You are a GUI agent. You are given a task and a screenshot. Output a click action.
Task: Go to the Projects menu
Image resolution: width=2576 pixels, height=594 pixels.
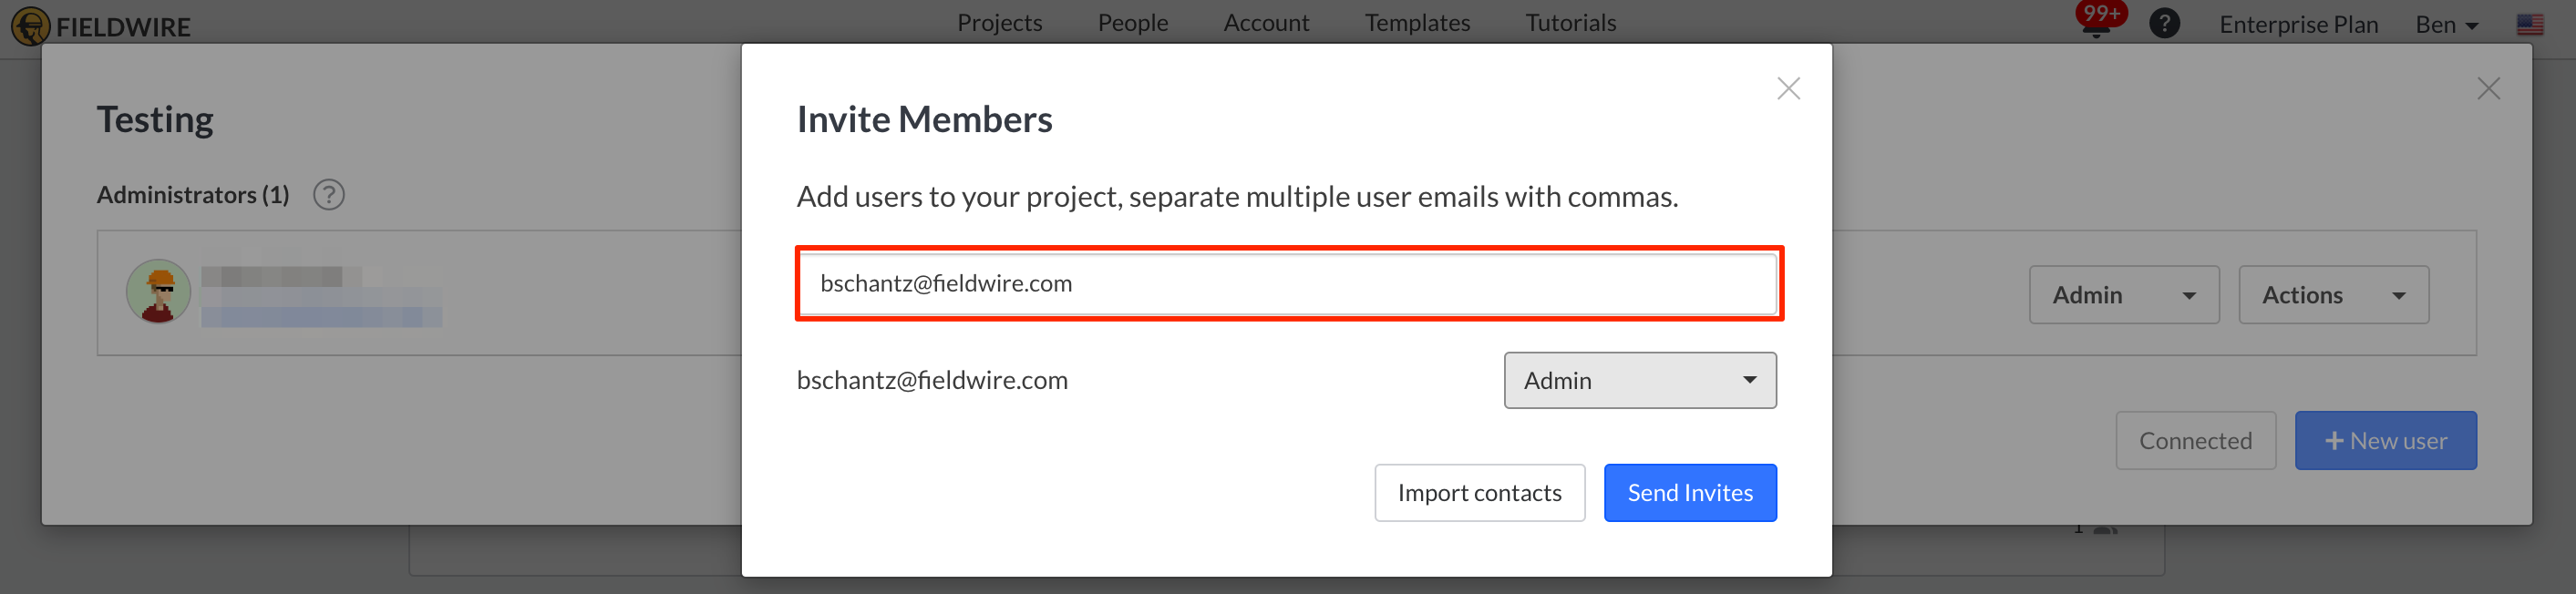[x=999, y=22]
